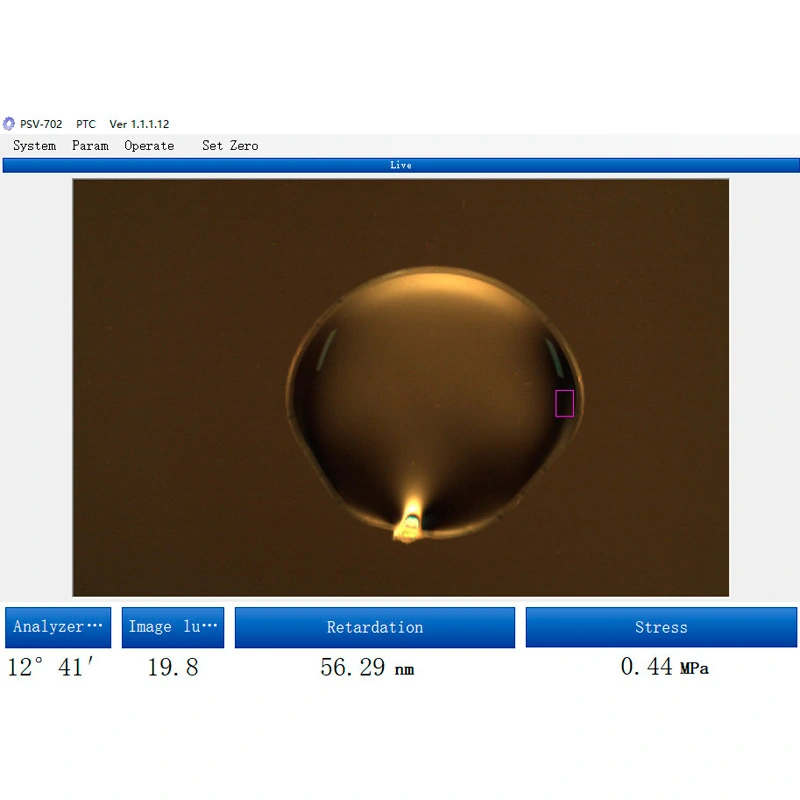The width and height of the screenshot is (800, 800).
Task: Click the live lens preview image
Action: 400,385
